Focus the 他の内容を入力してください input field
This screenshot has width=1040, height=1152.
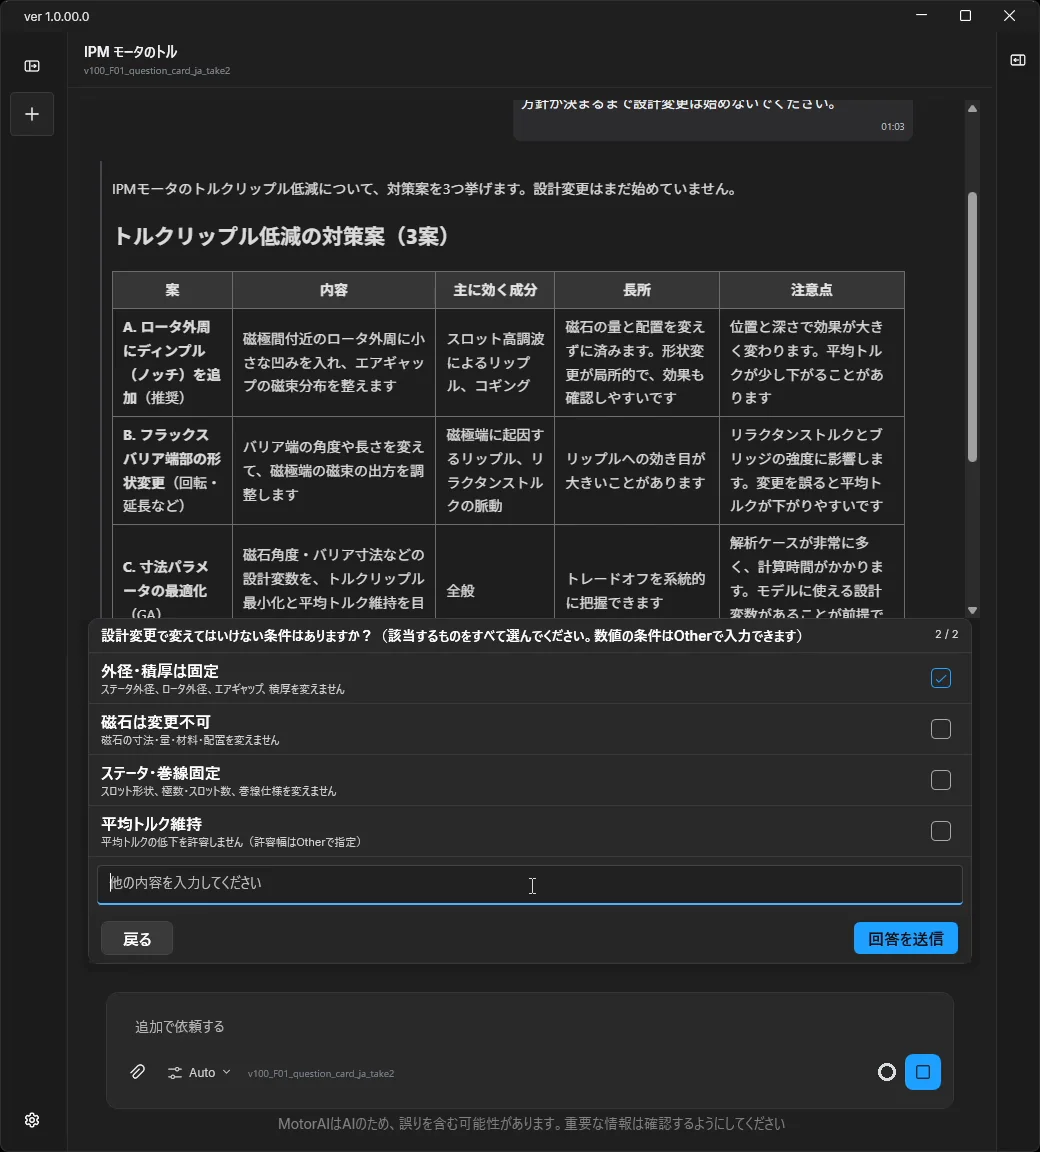[530, 884]
